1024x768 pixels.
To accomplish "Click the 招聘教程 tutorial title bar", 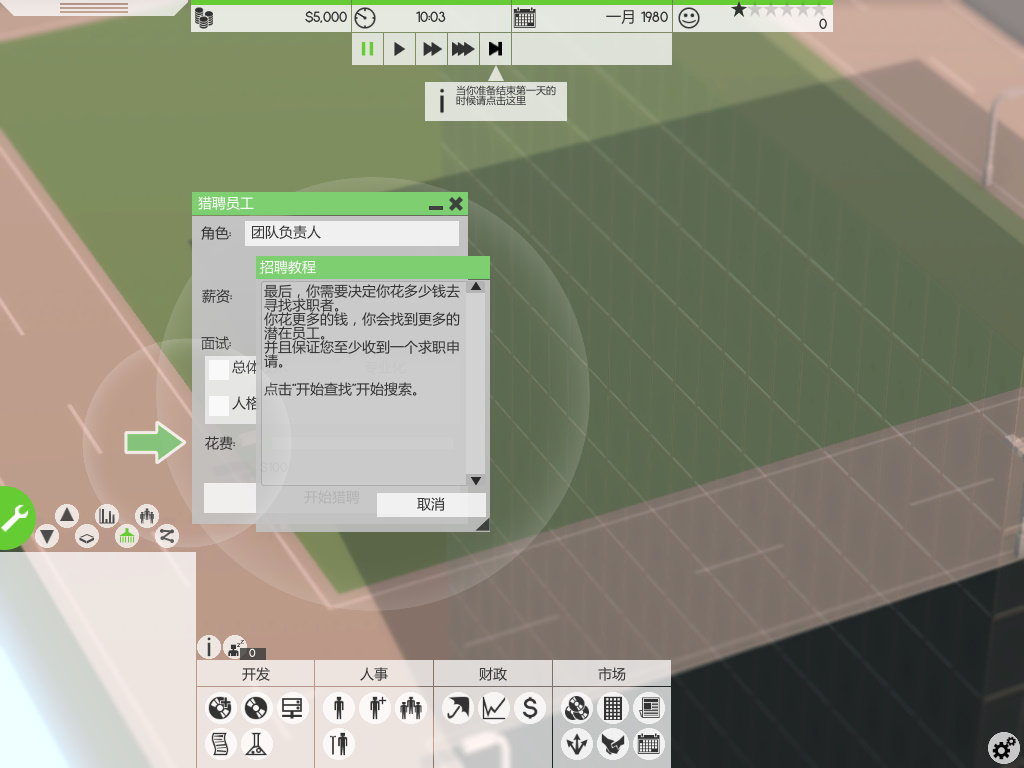I will tap(373, 267).
